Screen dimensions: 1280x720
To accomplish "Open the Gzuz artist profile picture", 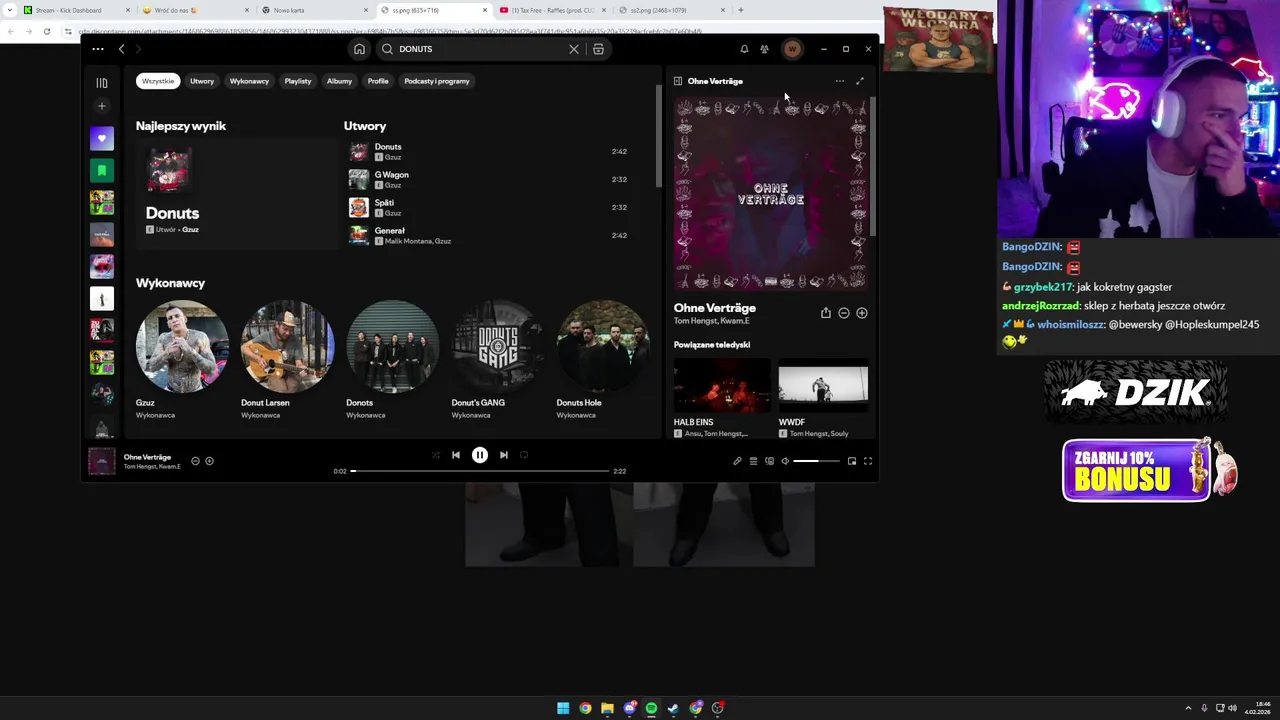I will click(x=182, y=346).
